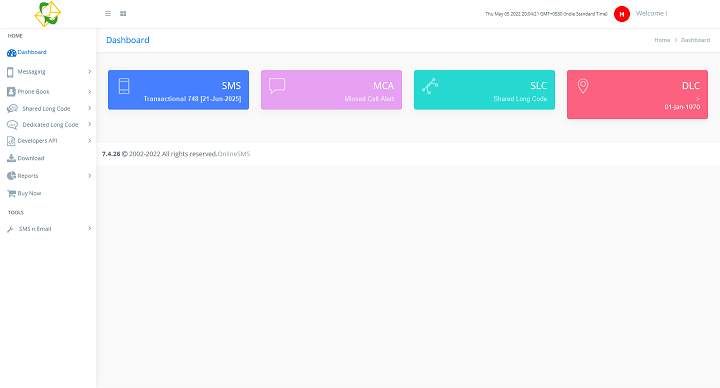Expand the Reports chevron
This screenshot has height=388, width=720.
(90, 176)
